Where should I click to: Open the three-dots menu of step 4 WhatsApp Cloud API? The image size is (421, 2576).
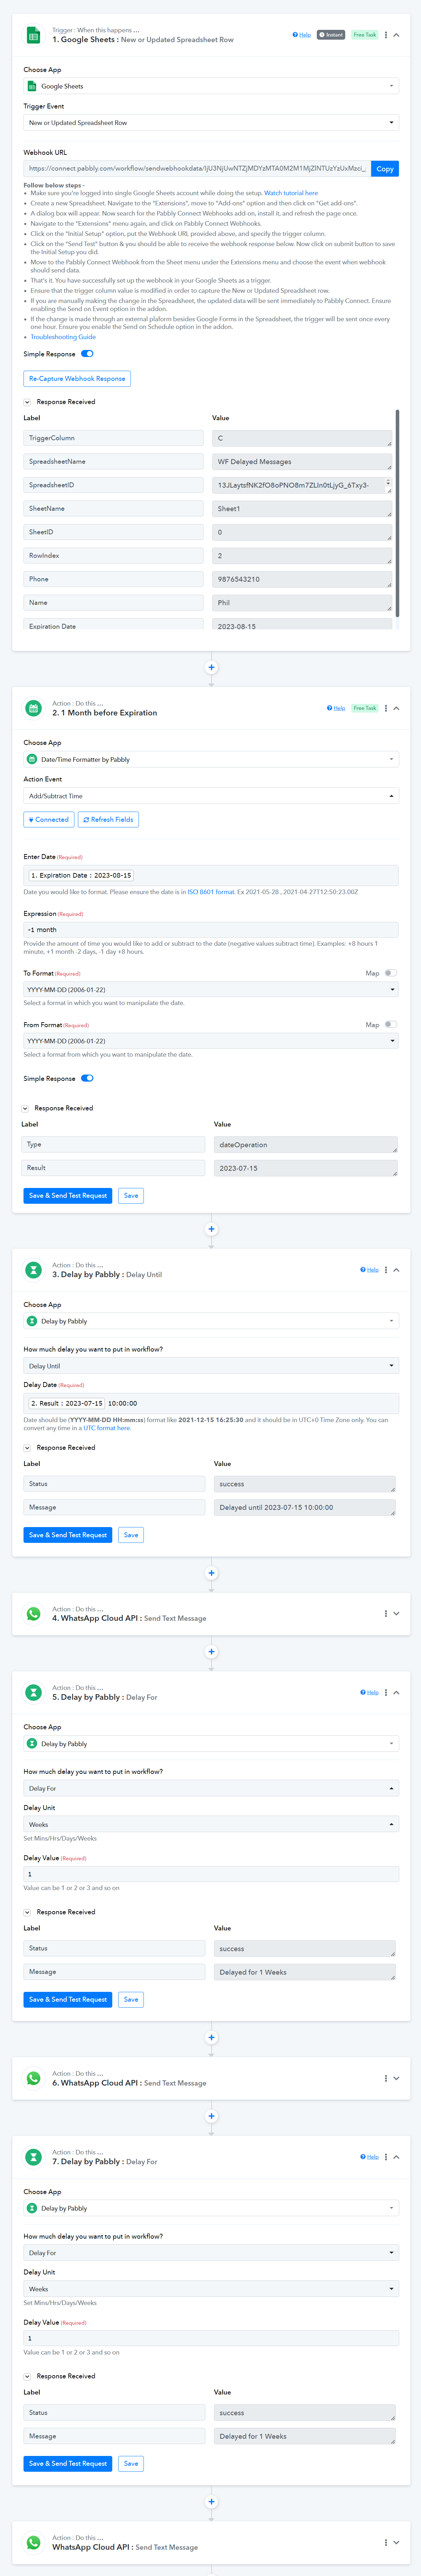point(386,1614)
